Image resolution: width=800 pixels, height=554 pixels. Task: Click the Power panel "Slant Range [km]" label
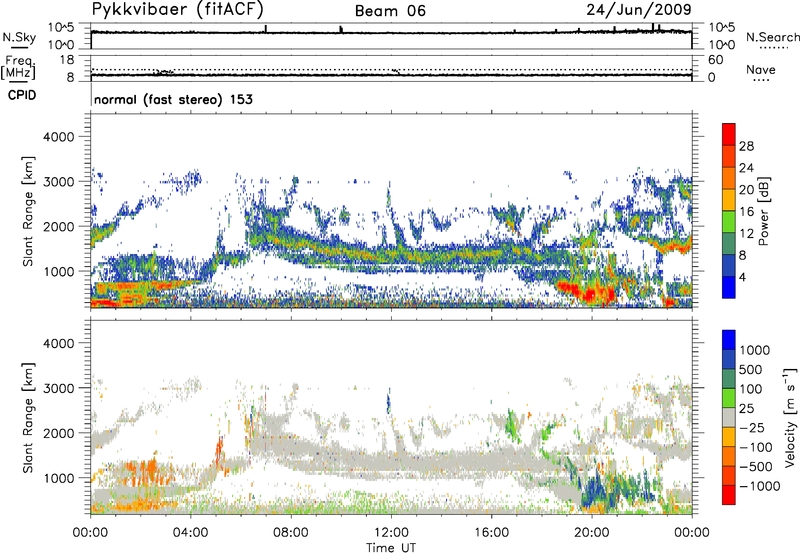pyautogui.click(x=28, y=211)
